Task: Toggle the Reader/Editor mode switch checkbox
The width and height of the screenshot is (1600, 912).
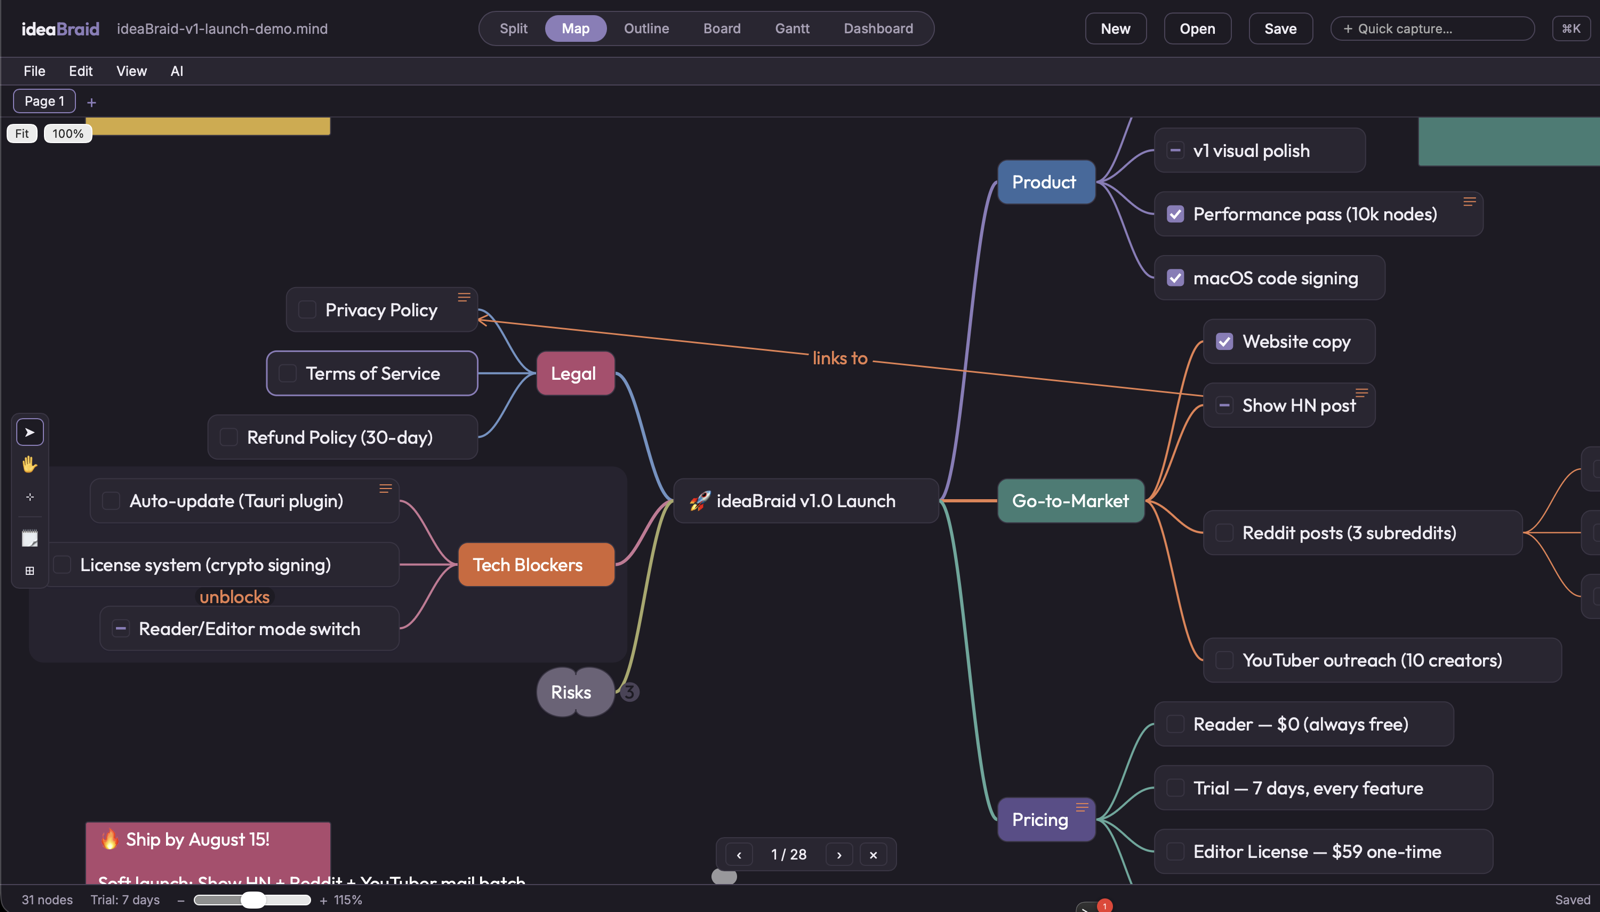Action: pos(121,629)
